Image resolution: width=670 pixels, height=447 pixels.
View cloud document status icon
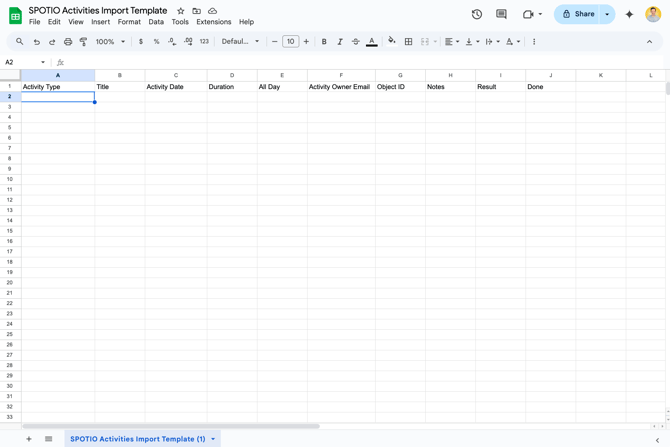[x=212, y=11]
